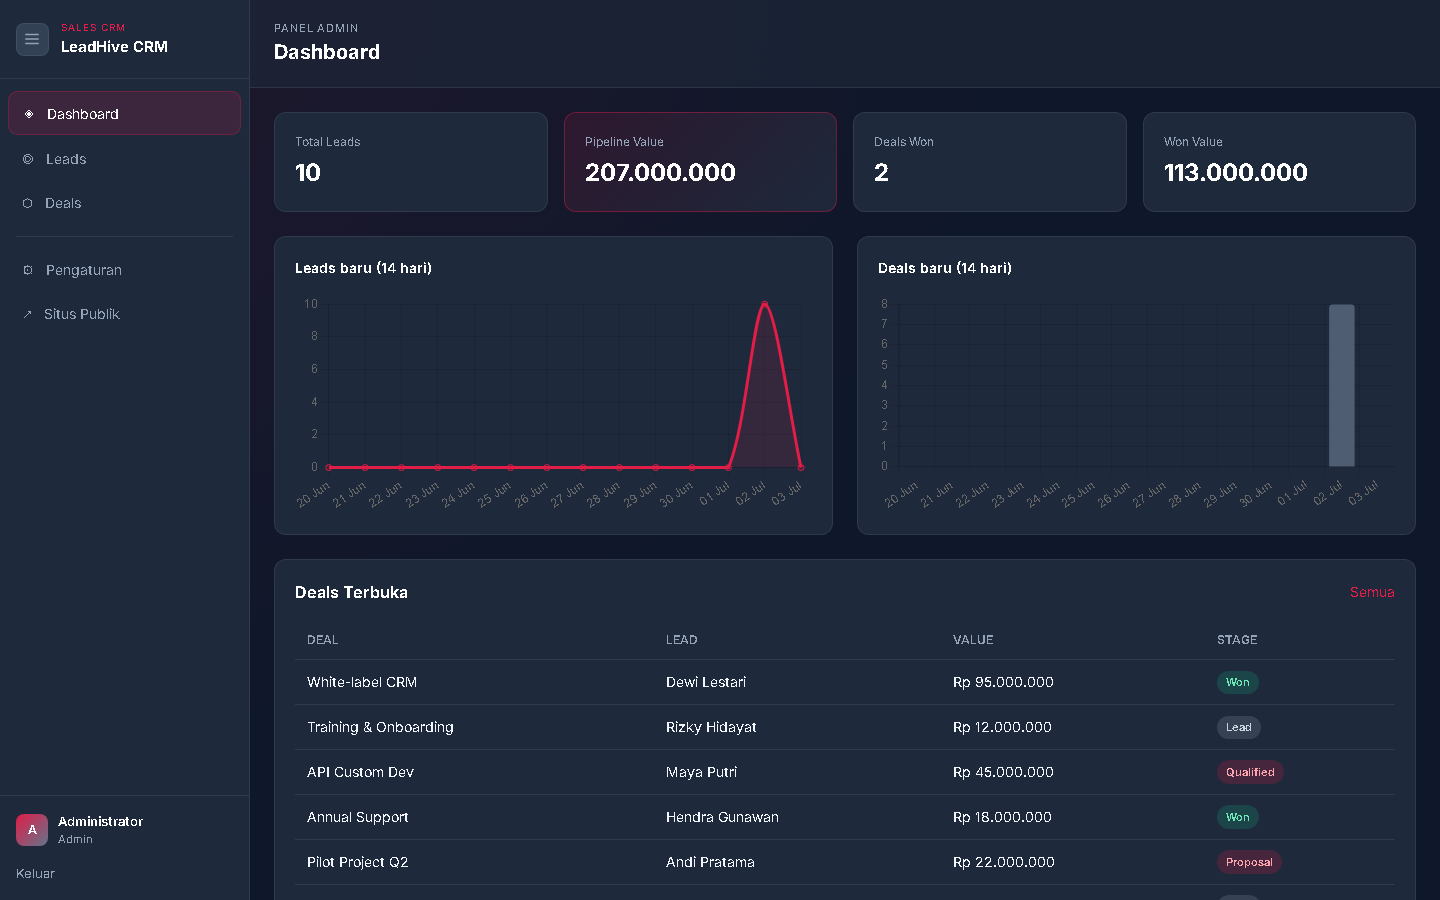Click value Rp 12.000.000
The width and height of the screenshot is (1440, 900).
coord(1002,727)
